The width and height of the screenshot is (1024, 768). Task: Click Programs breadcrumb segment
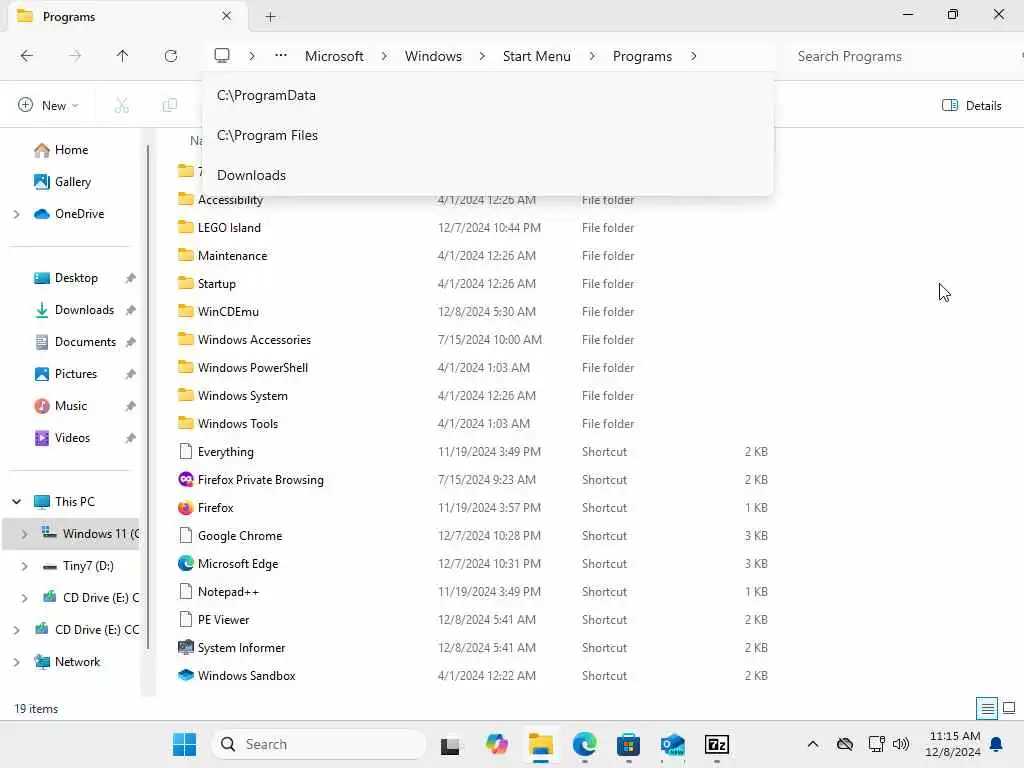(x=642, y=56)
